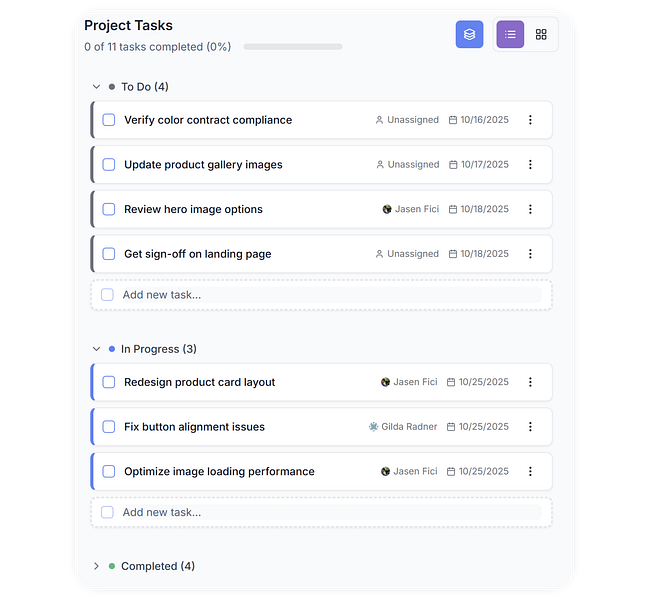Switch to list view icon
This screenshot has height=600, width=648.
coord(510,34)
